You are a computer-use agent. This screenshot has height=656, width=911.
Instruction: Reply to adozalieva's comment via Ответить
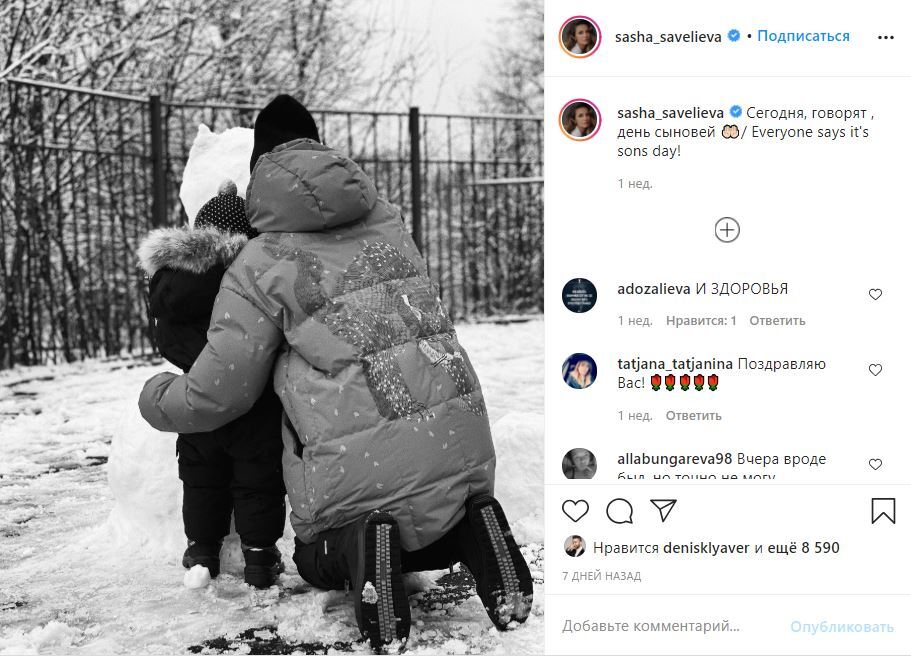777,321
